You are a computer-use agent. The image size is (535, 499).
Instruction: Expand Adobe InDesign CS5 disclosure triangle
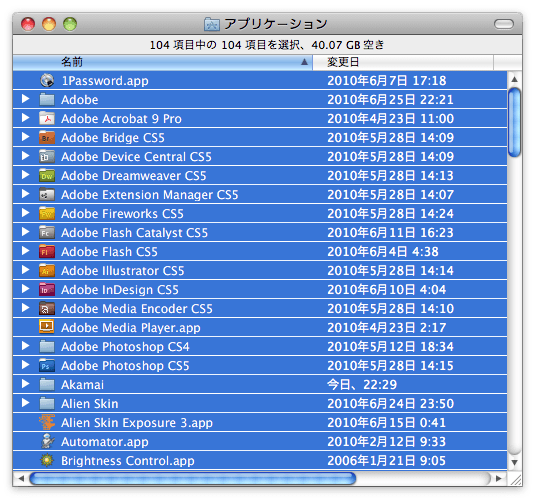click(x=25, y=289)
